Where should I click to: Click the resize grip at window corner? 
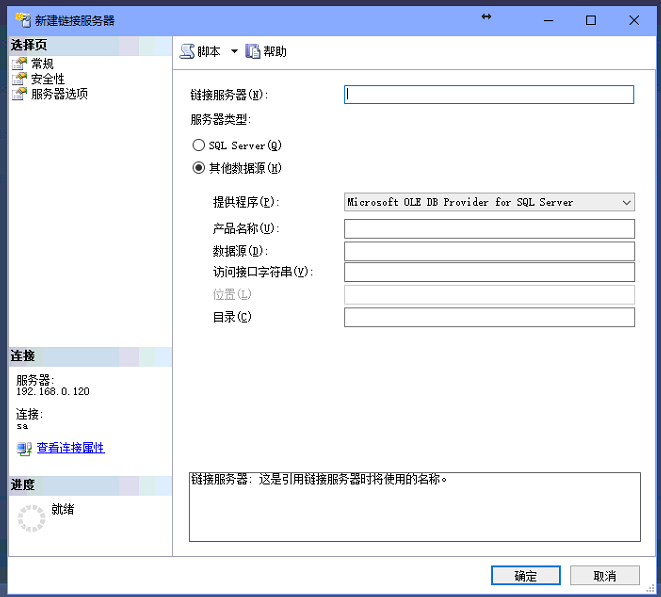pos(650,588)
